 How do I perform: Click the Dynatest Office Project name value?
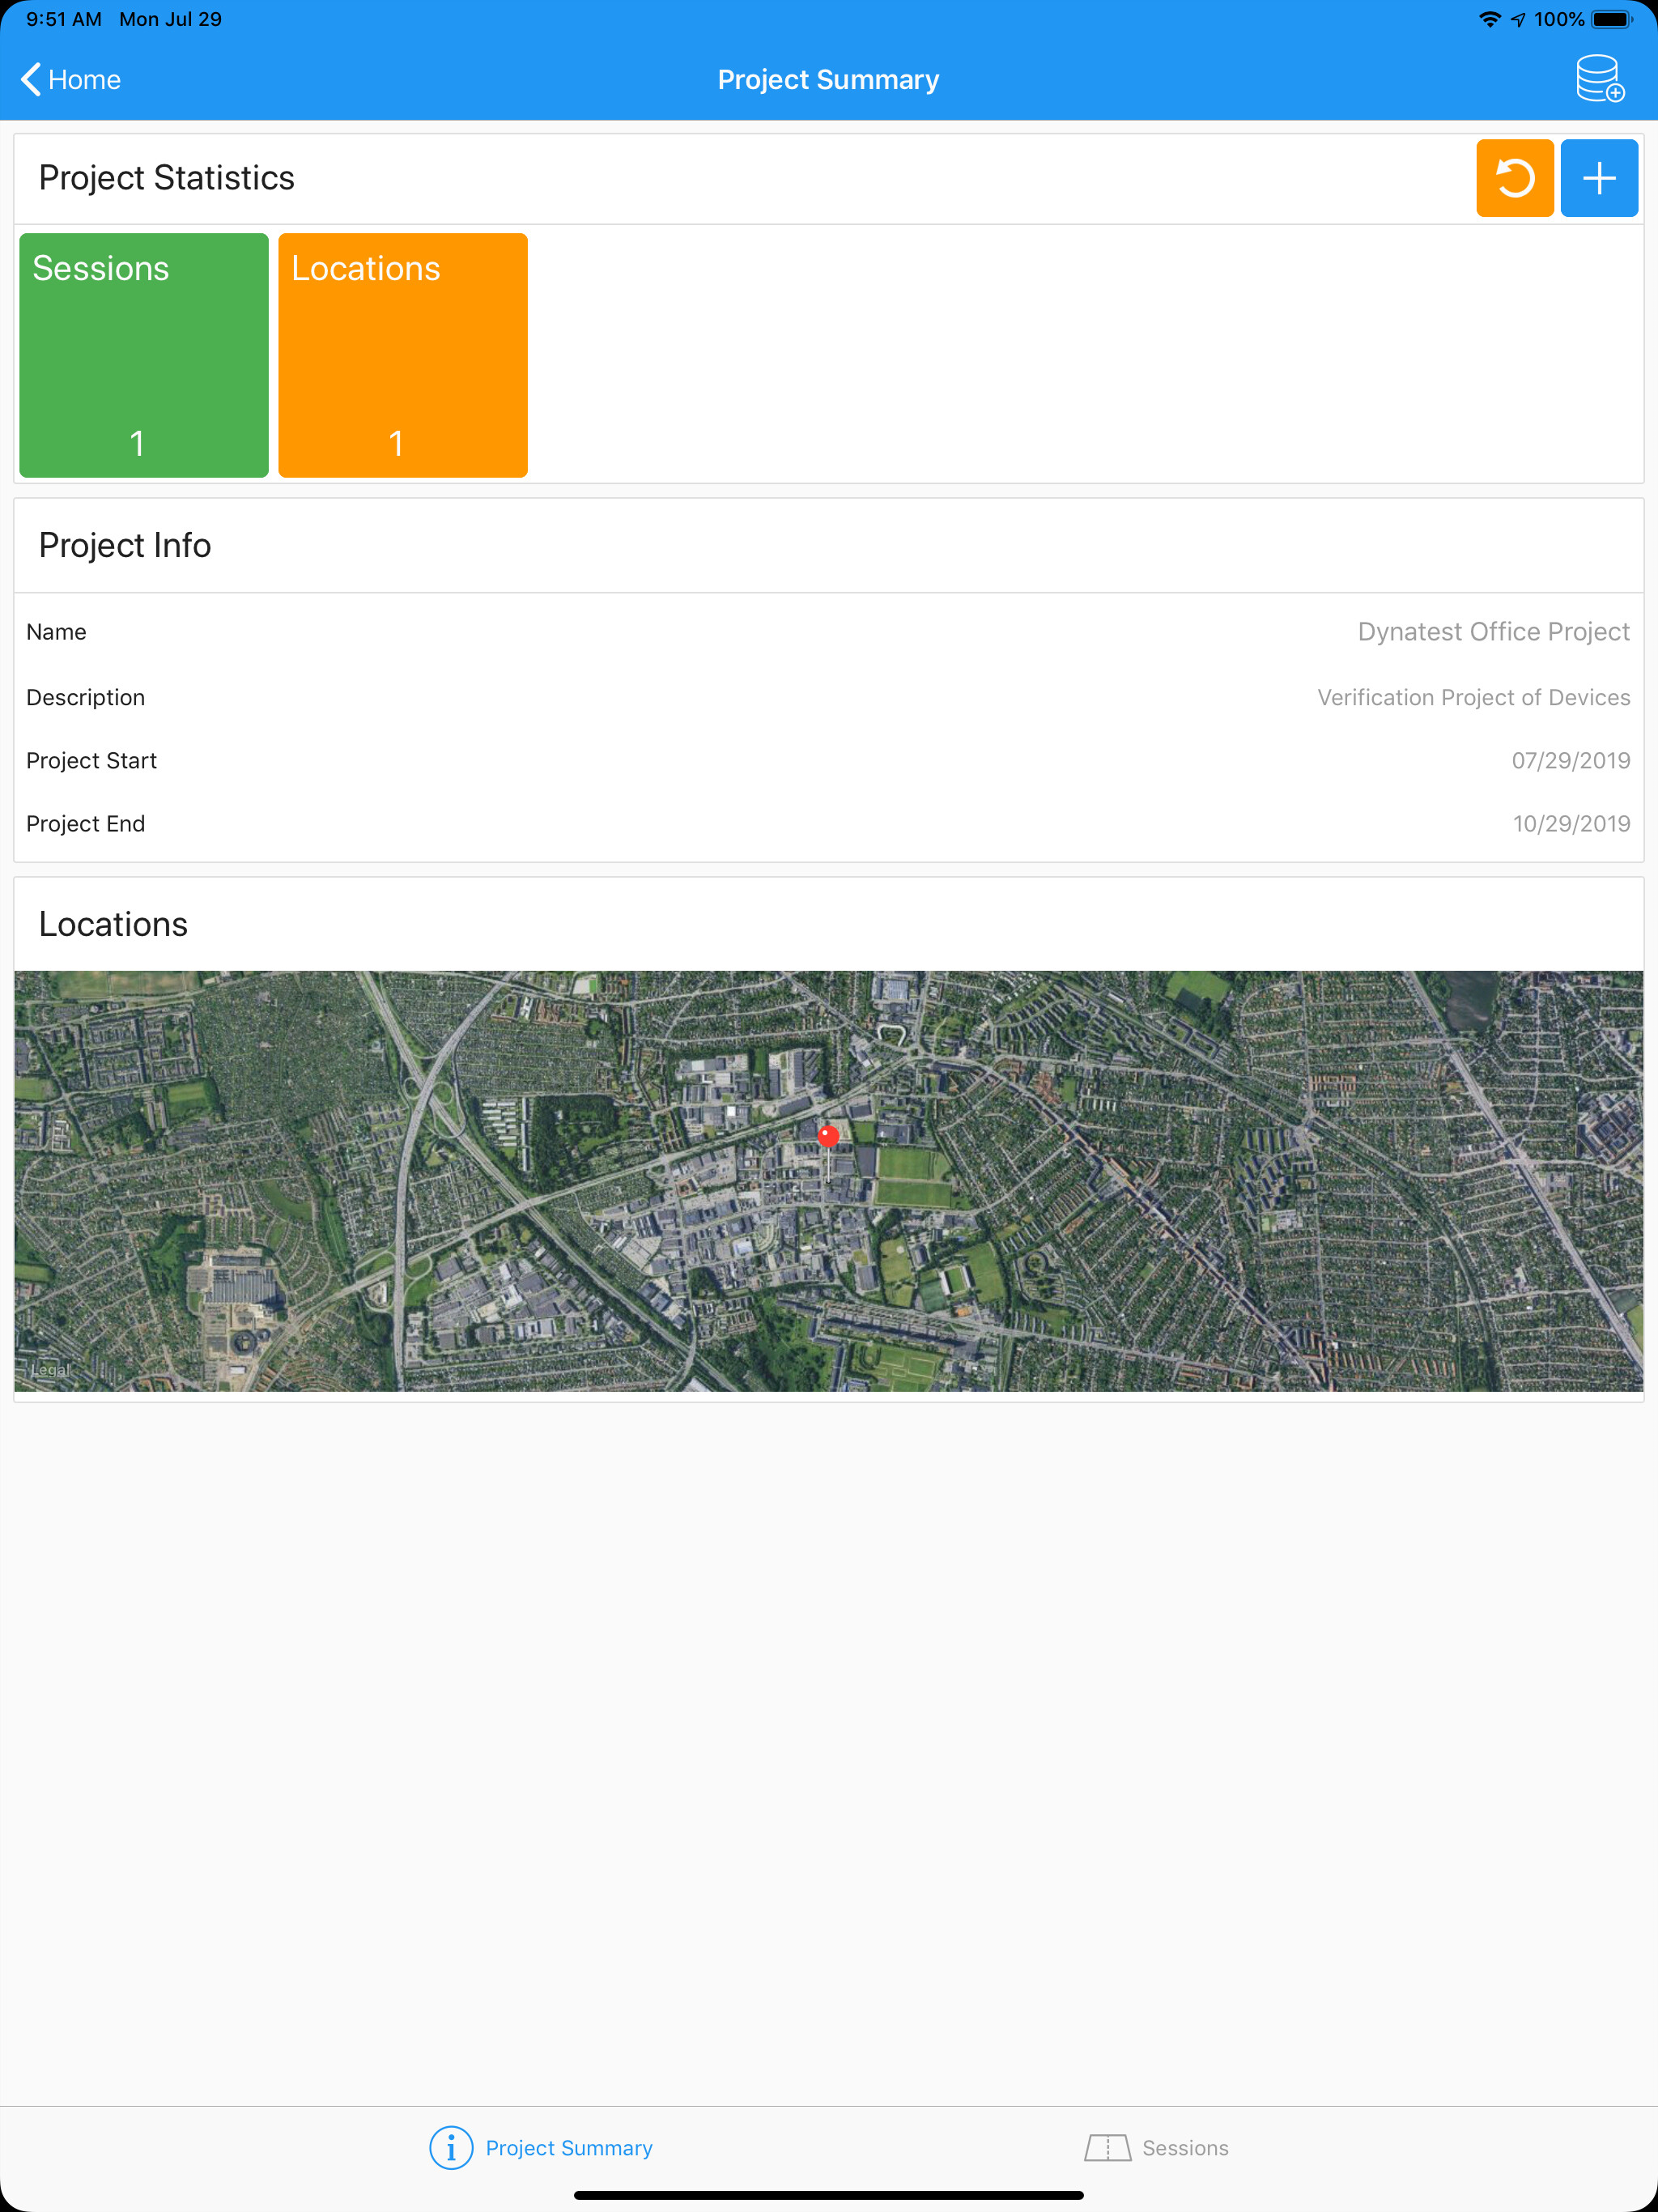(1493, 632)
